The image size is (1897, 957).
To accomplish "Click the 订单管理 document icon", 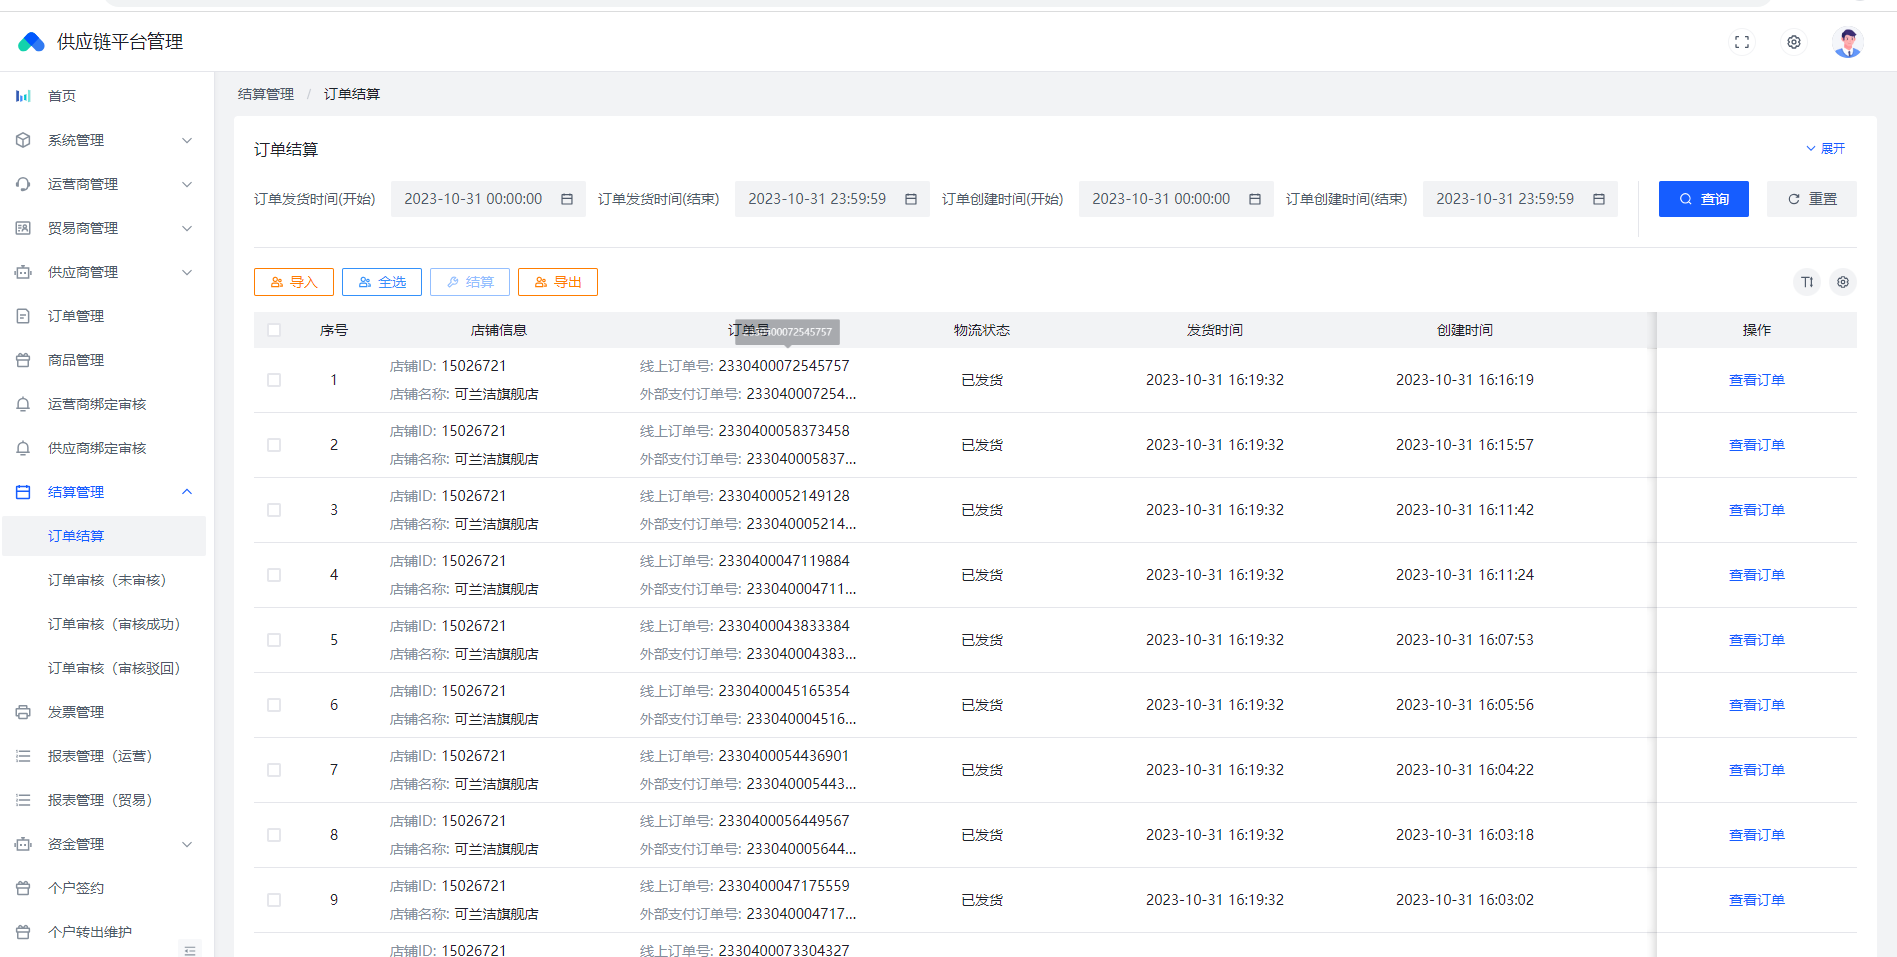I will (x=23, y=316).
